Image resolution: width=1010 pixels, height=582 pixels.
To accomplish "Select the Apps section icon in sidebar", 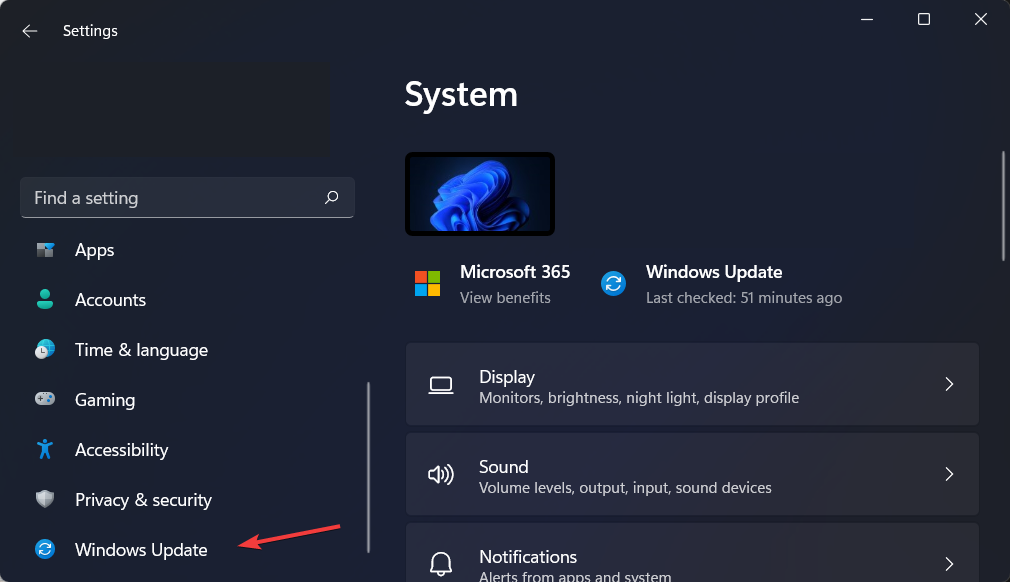I will (x=45, y=249).
